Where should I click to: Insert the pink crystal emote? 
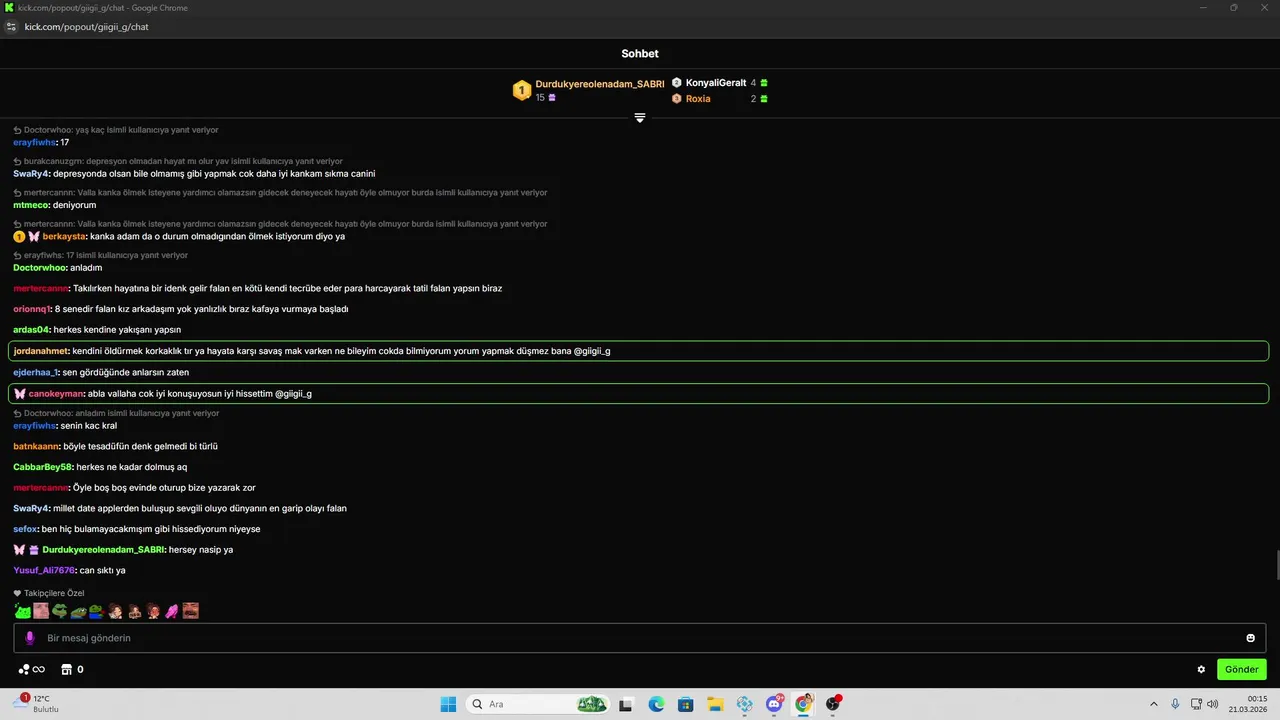[172, 611]
